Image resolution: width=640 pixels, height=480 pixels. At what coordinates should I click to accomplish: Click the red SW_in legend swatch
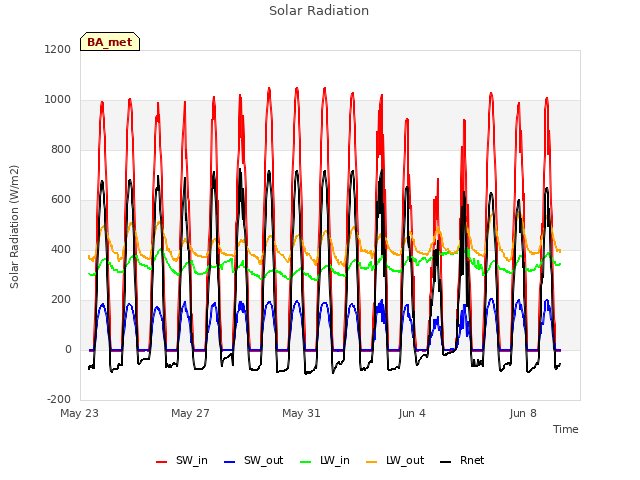162,462
